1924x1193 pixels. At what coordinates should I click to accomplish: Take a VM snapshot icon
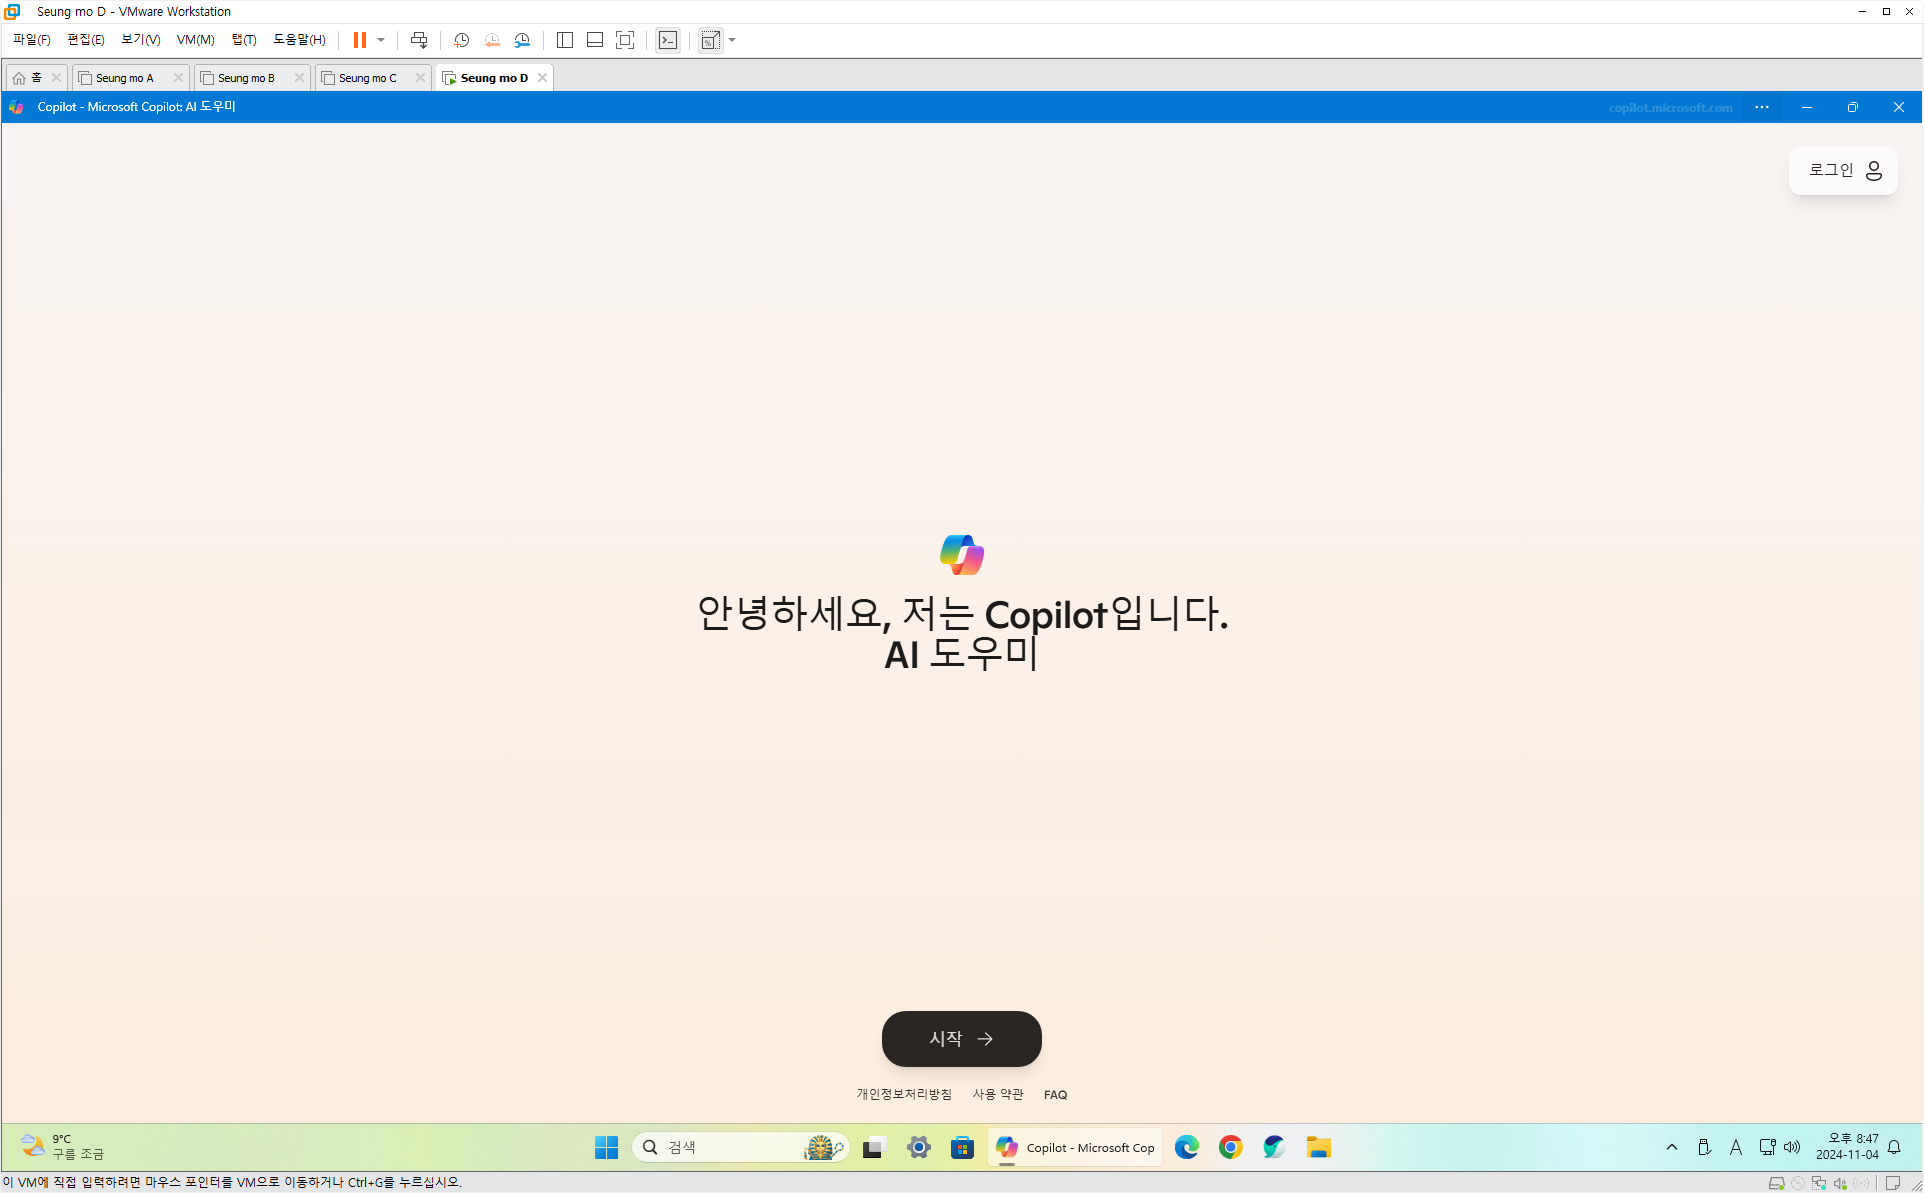pyautogui.click(x=461, y=40)
